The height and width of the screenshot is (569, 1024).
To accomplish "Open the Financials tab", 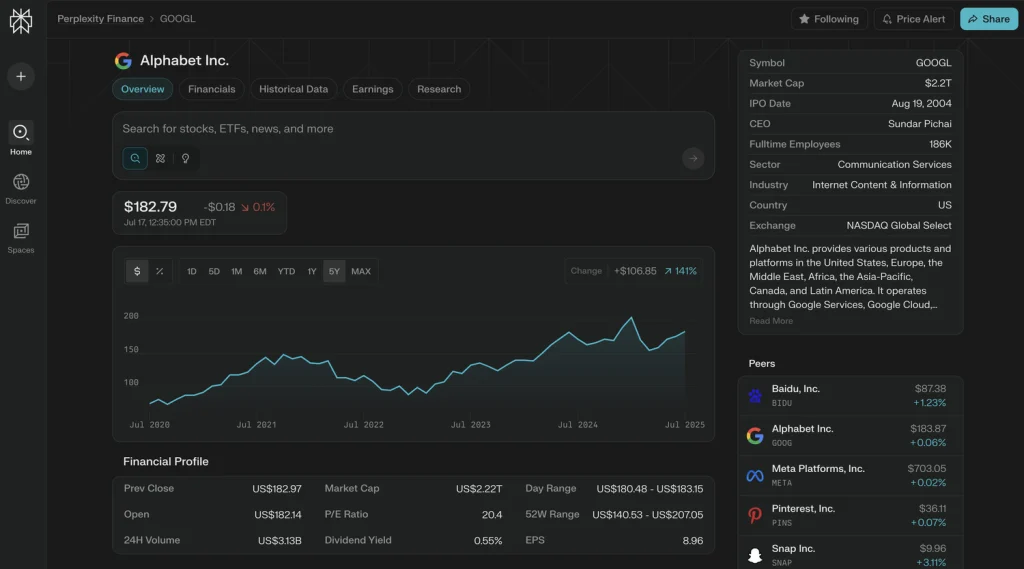I will point(211,89).
